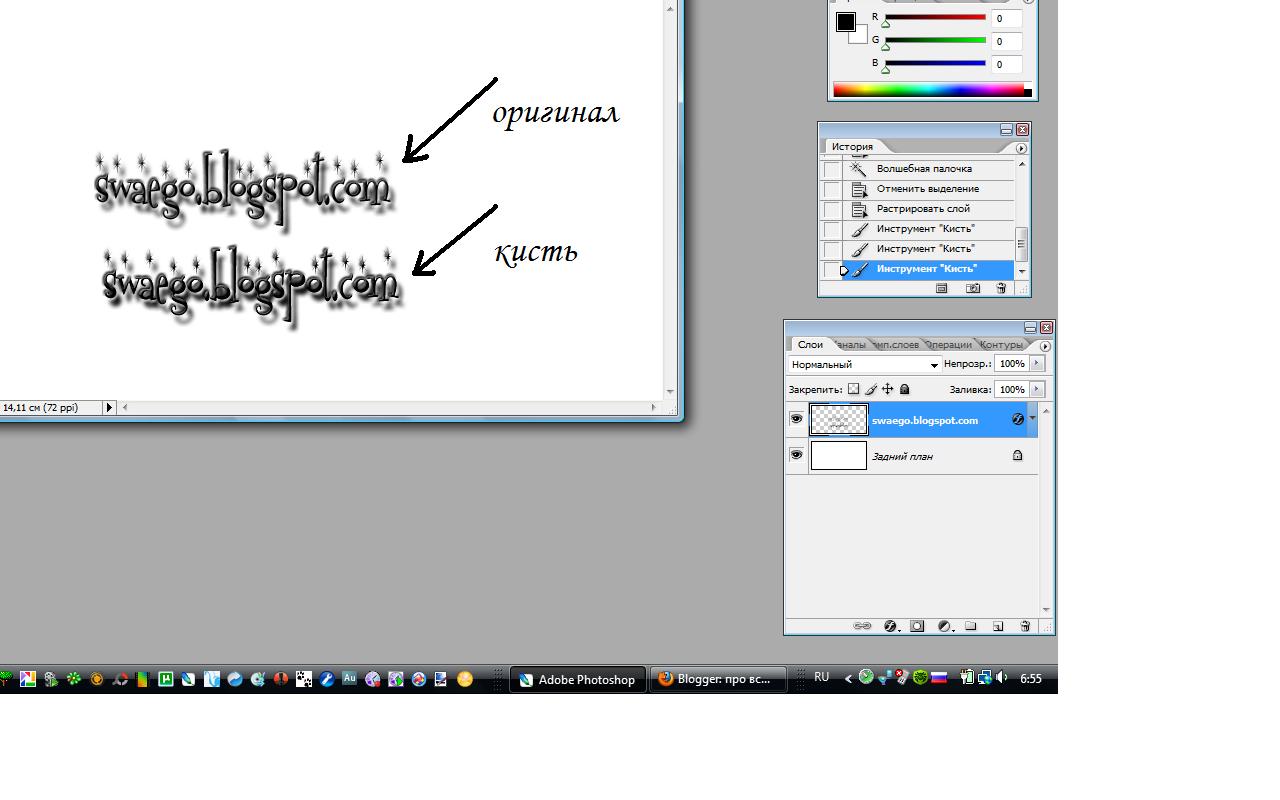
Task: Select the История tab
Action: tap(852, 147)
